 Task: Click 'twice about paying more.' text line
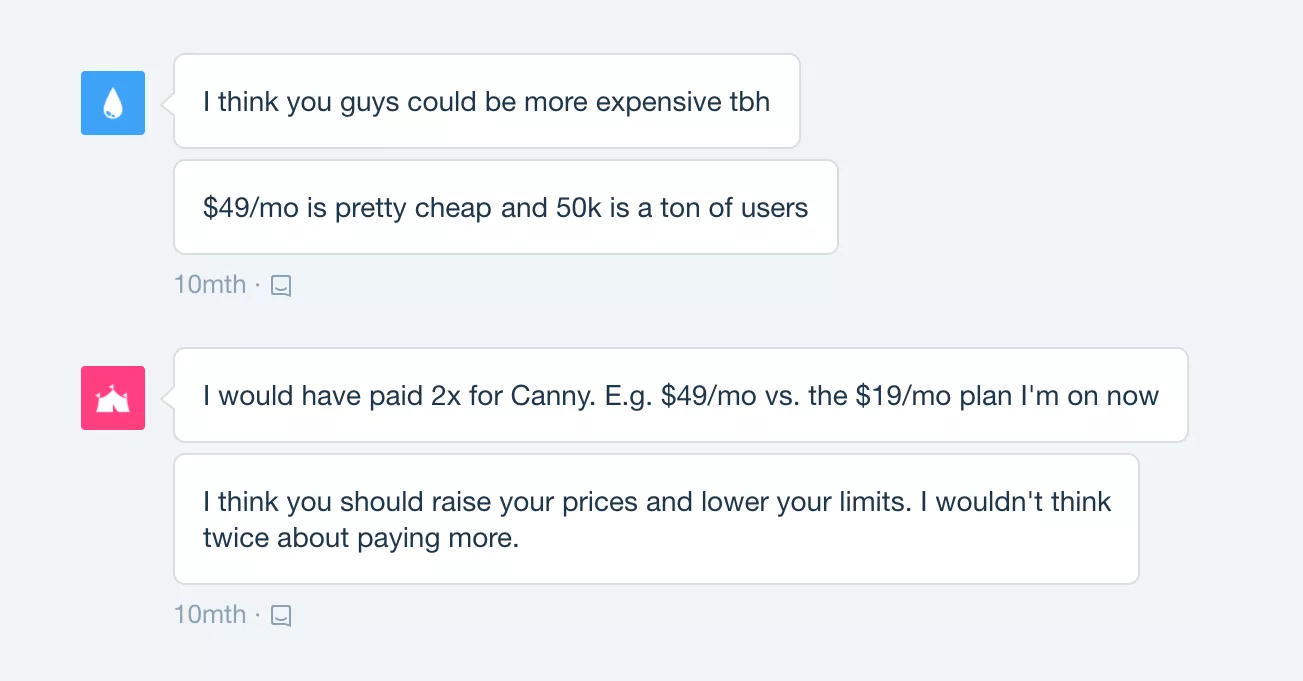[361, 538]
